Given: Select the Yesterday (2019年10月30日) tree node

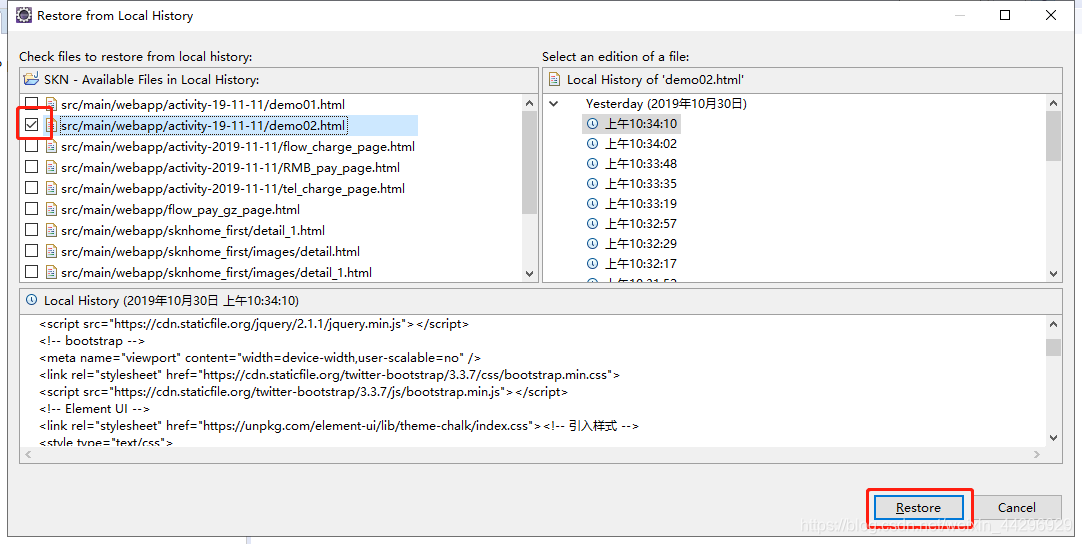Looking at the screenshot, I should 666,104.
